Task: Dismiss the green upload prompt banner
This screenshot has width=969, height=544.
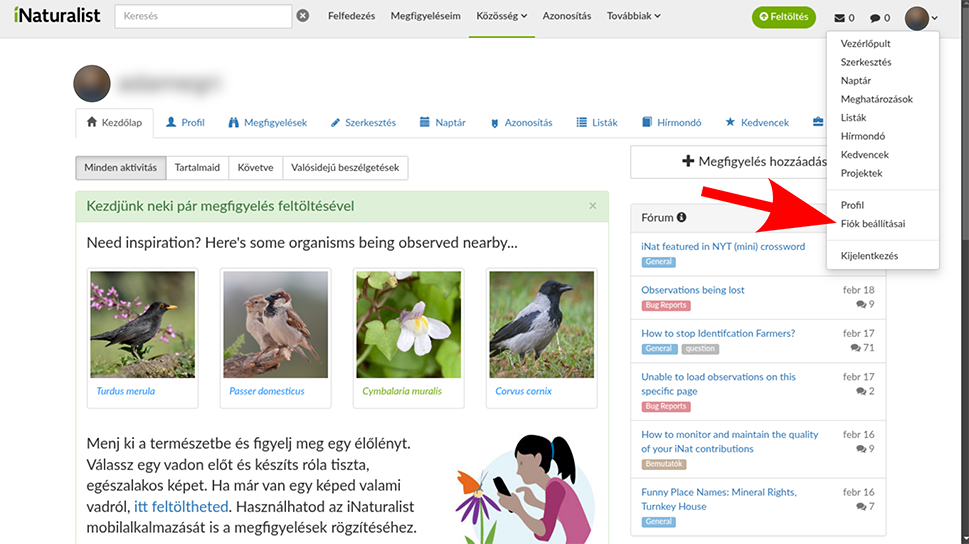Action: 592,206
